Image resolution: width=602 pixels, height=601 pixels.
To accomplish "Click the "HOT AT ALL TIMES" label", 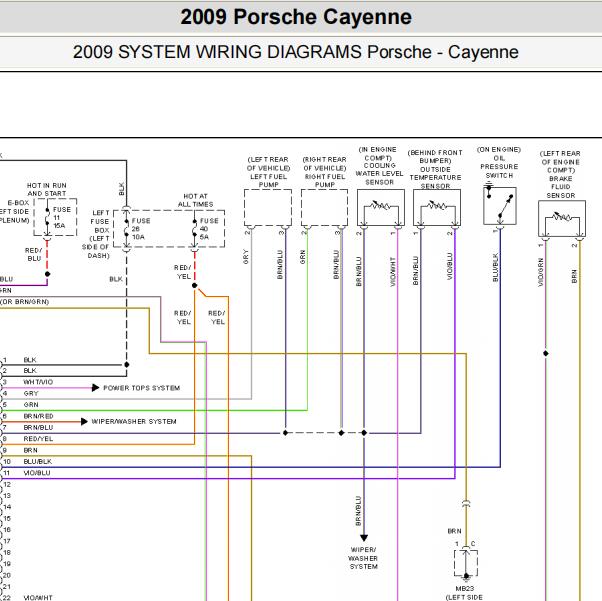I will pos(195,200).
